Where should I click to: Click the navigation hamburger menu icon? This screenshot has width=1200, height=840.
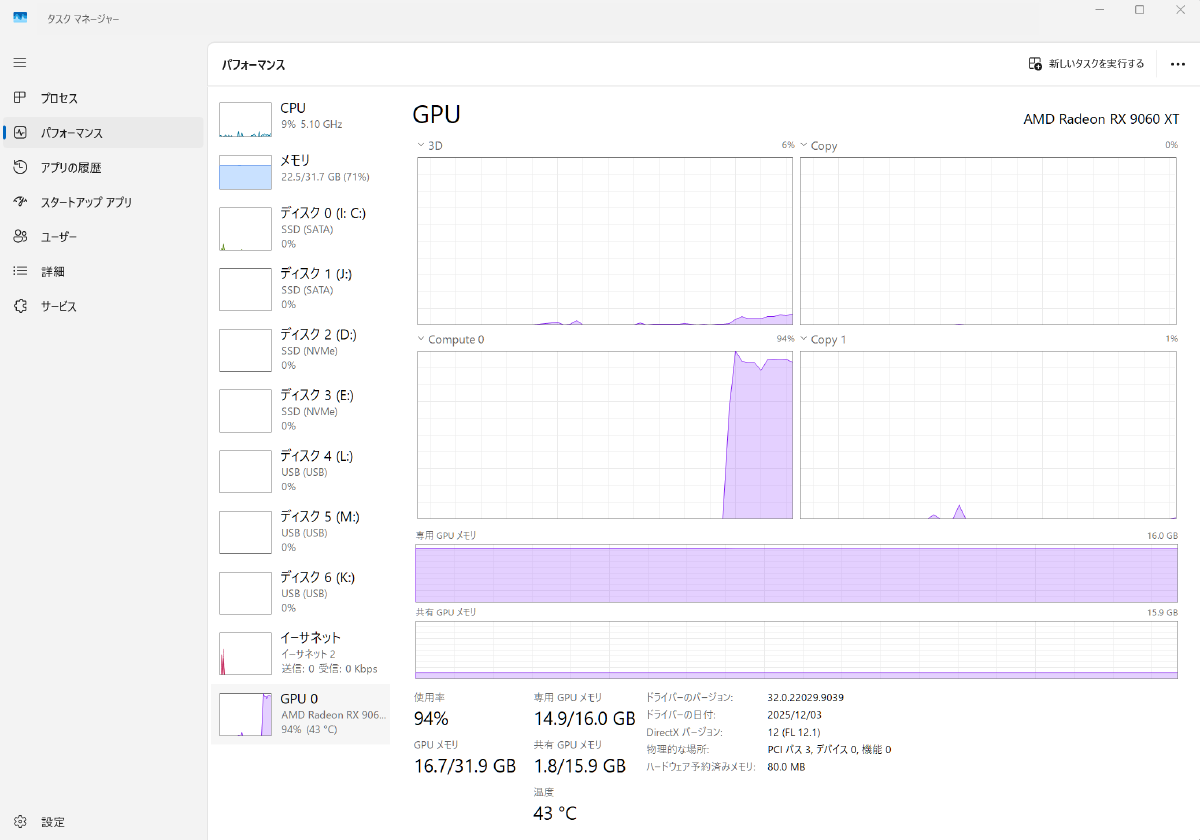[19, 62]
